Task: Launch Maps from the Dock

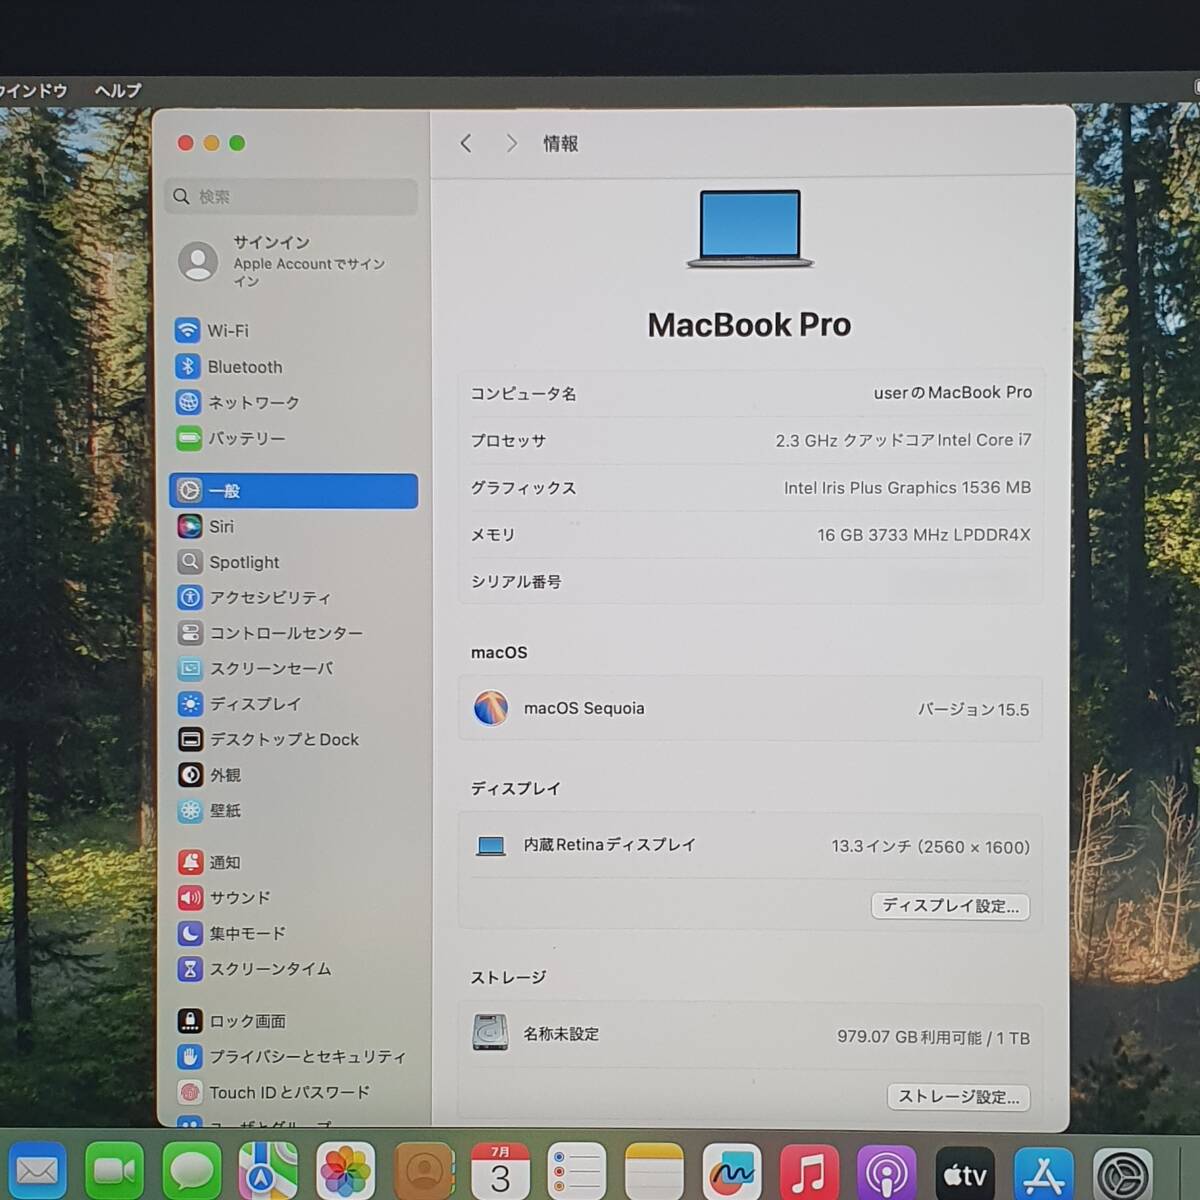Action: [268, 1171]
